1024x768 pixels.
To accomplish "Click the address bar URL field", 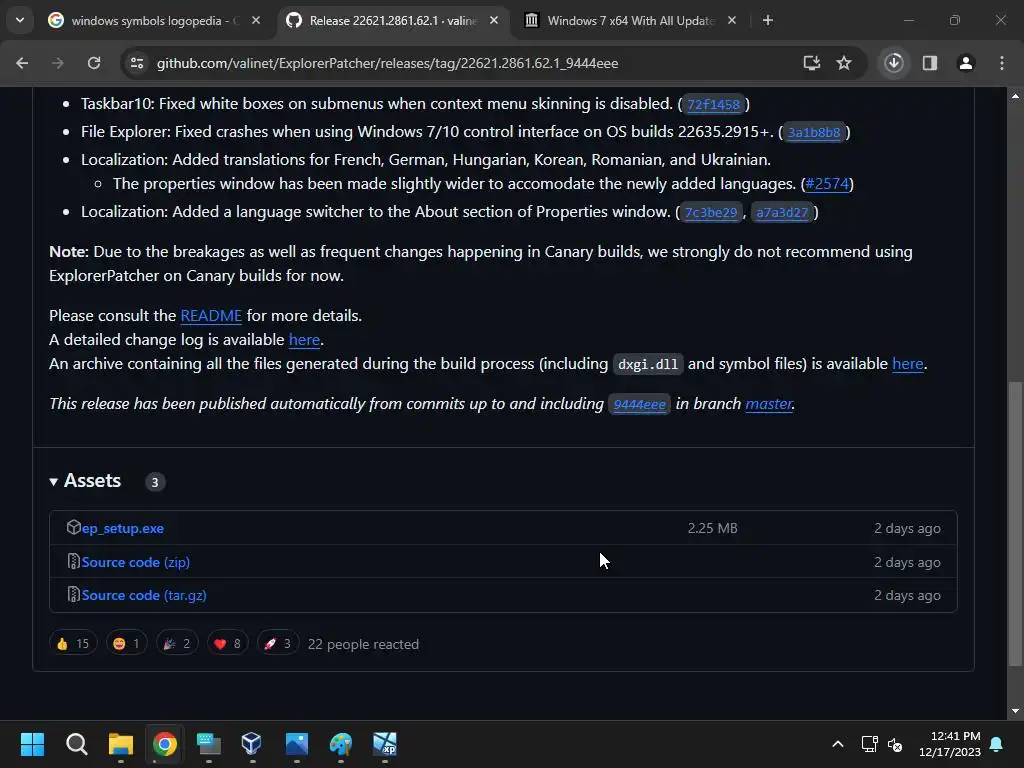I will pyautogui.click(x=387, y=63).
